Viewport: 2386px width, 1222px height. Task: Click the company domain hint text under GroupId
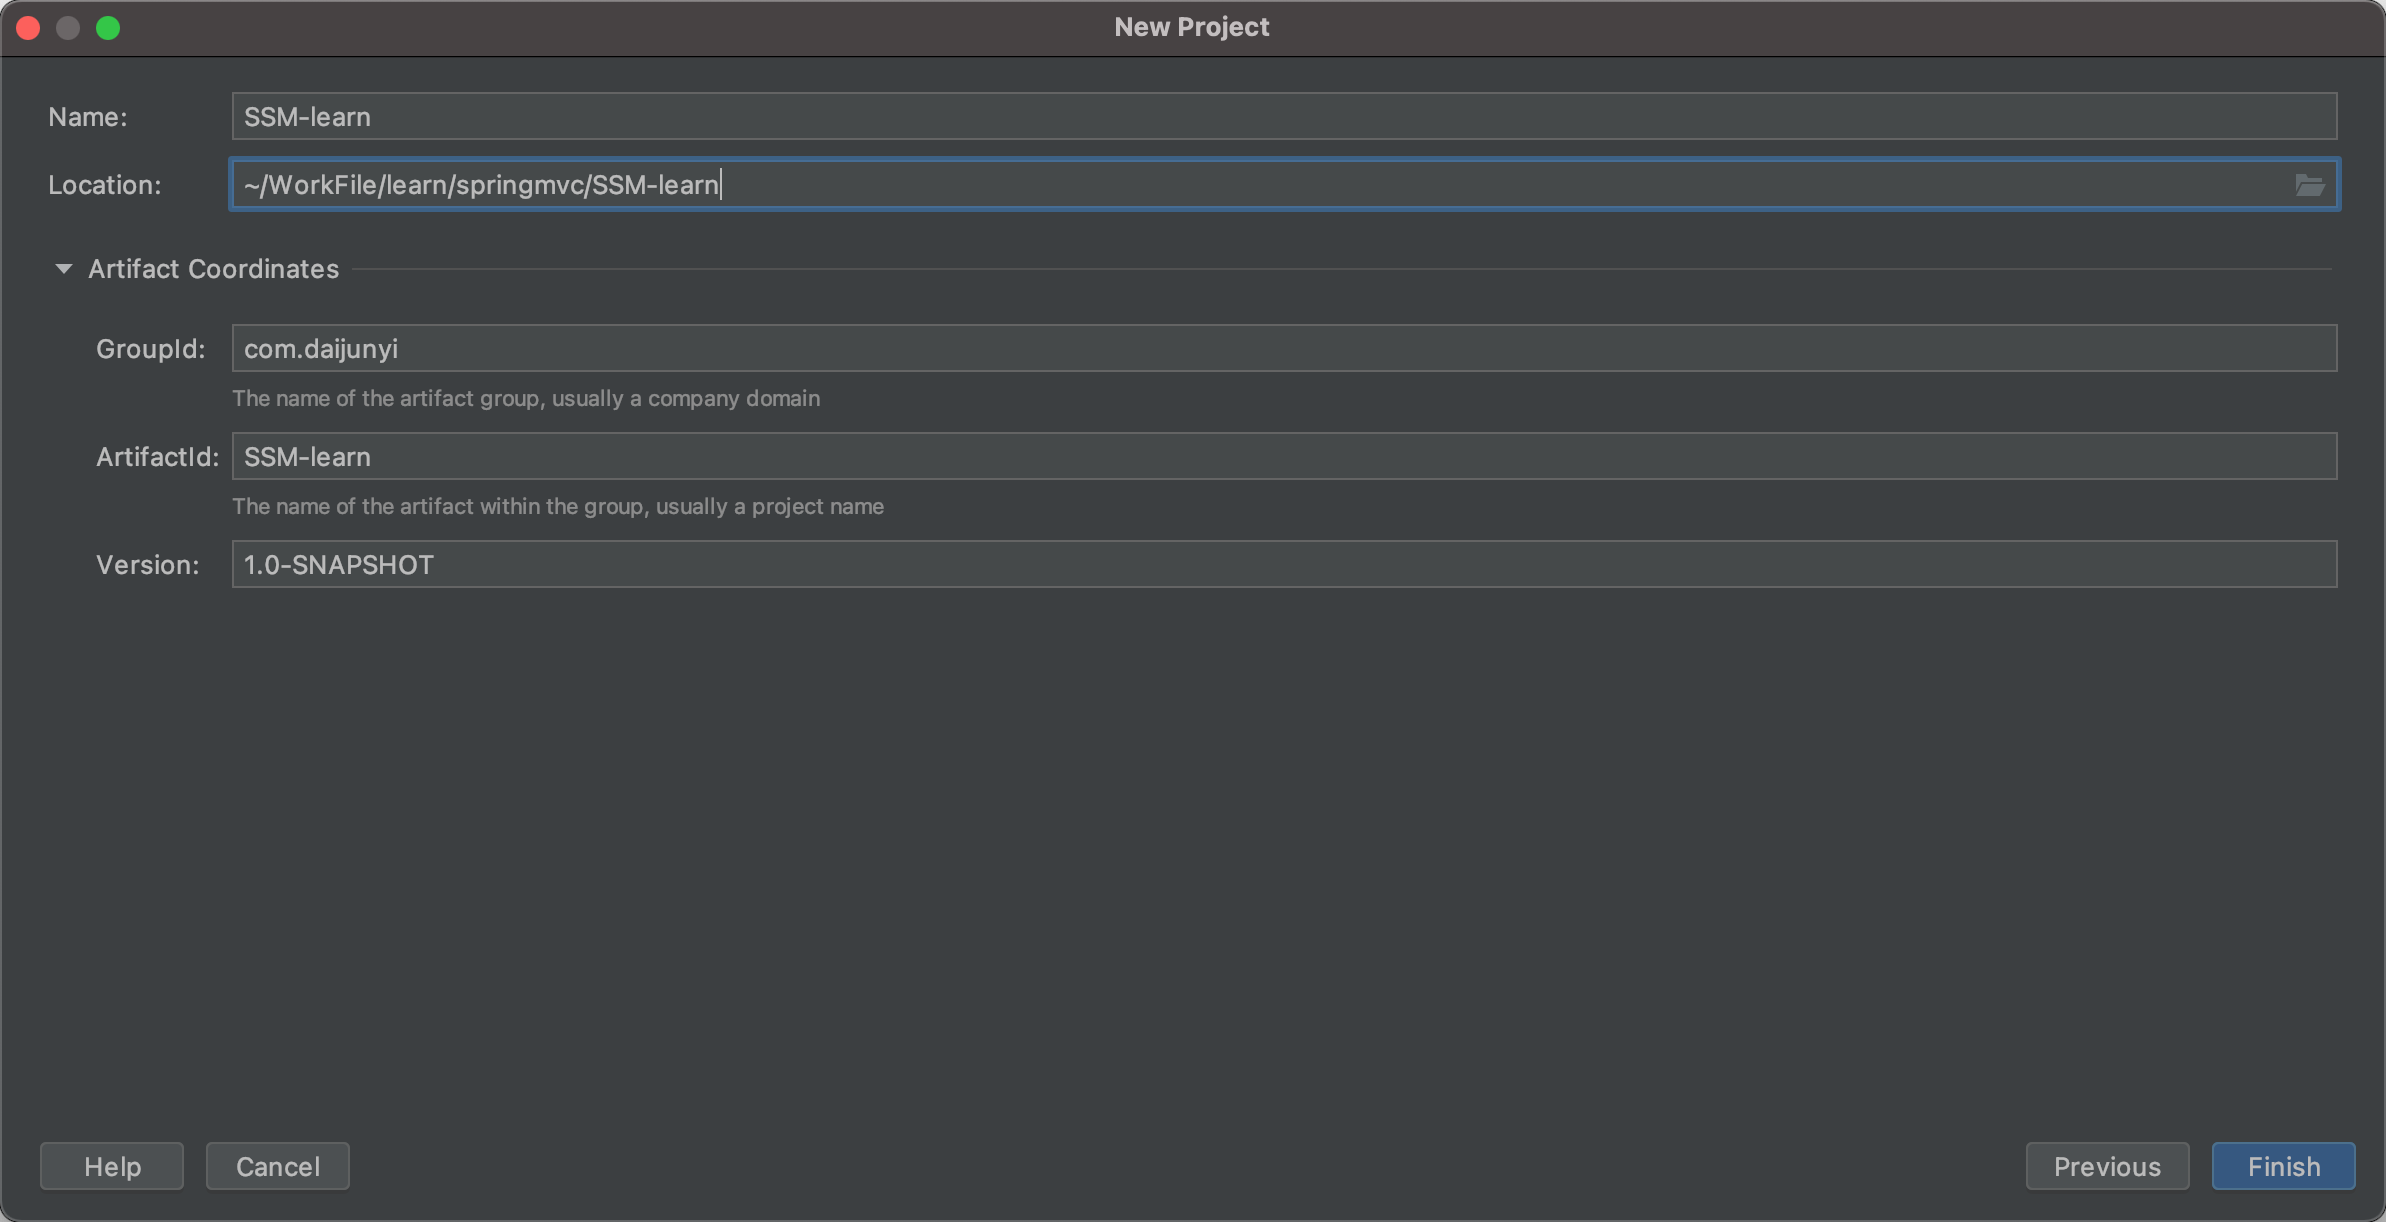click(525, 398)
